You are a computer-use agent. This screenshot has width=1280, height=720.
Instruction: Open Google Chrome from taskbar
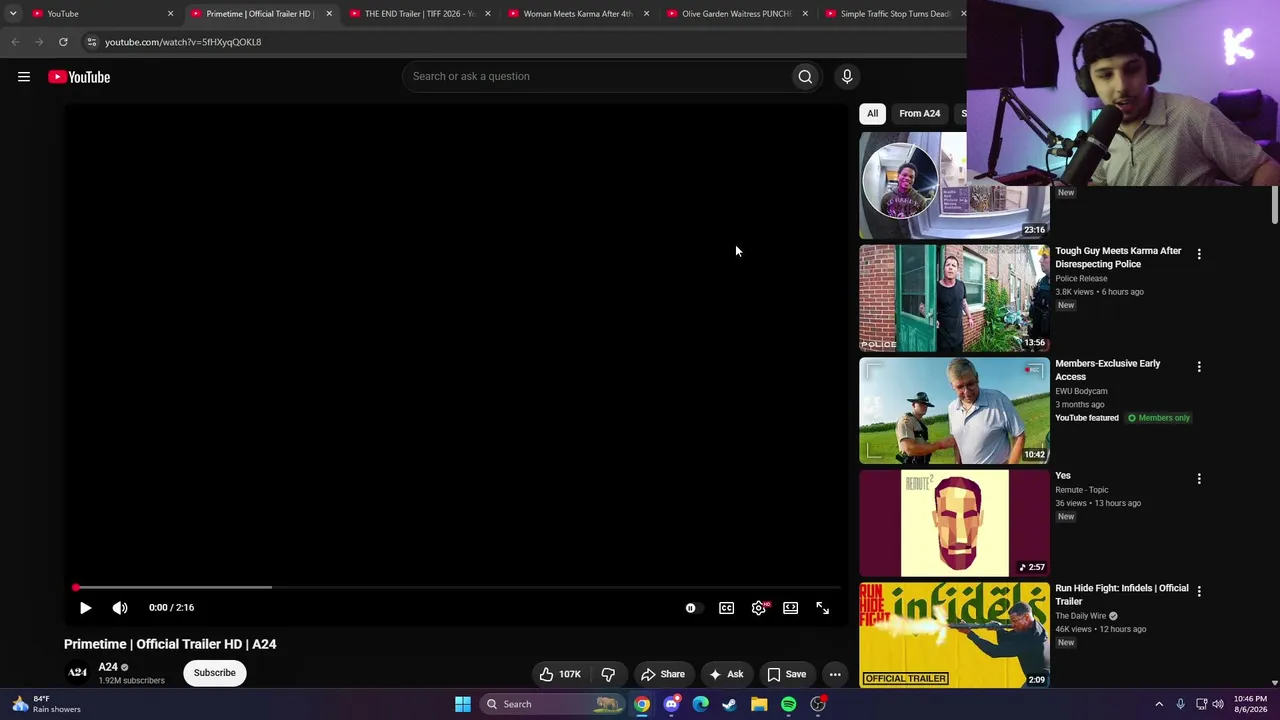coord(642,704)
